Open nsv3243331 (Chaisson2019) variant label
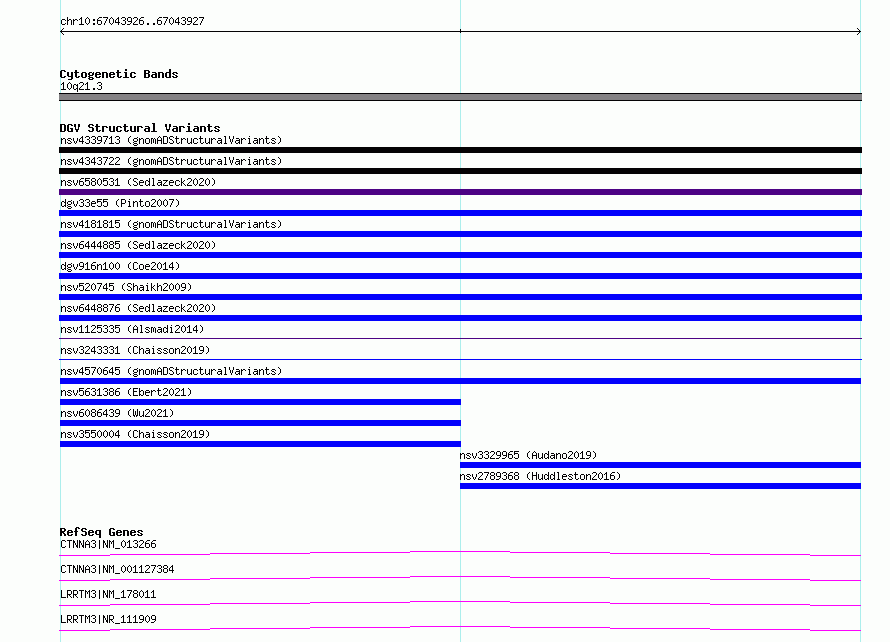Screen dimensions: 890x642 pyautogui.click(x=135, y=350)
